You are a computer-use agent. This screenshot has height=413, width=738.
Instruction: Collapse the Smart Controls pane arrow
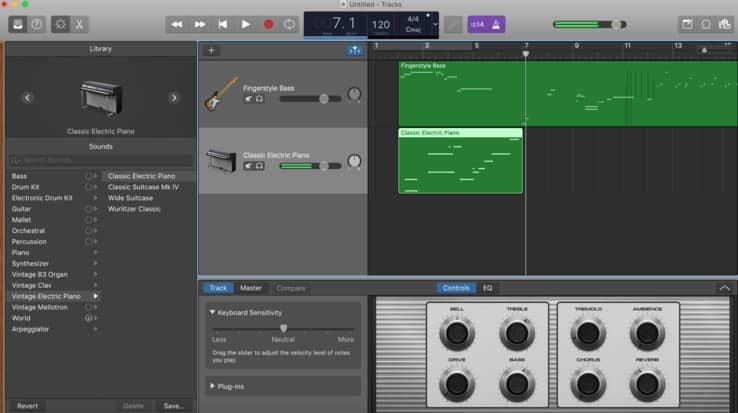(724, 288)
